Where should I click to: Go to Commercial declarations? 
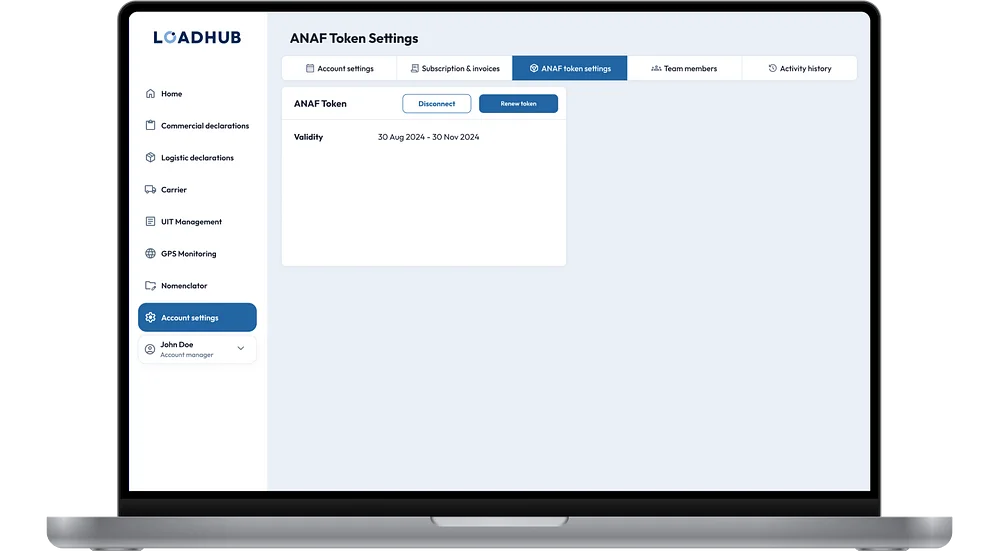[197, 126]
